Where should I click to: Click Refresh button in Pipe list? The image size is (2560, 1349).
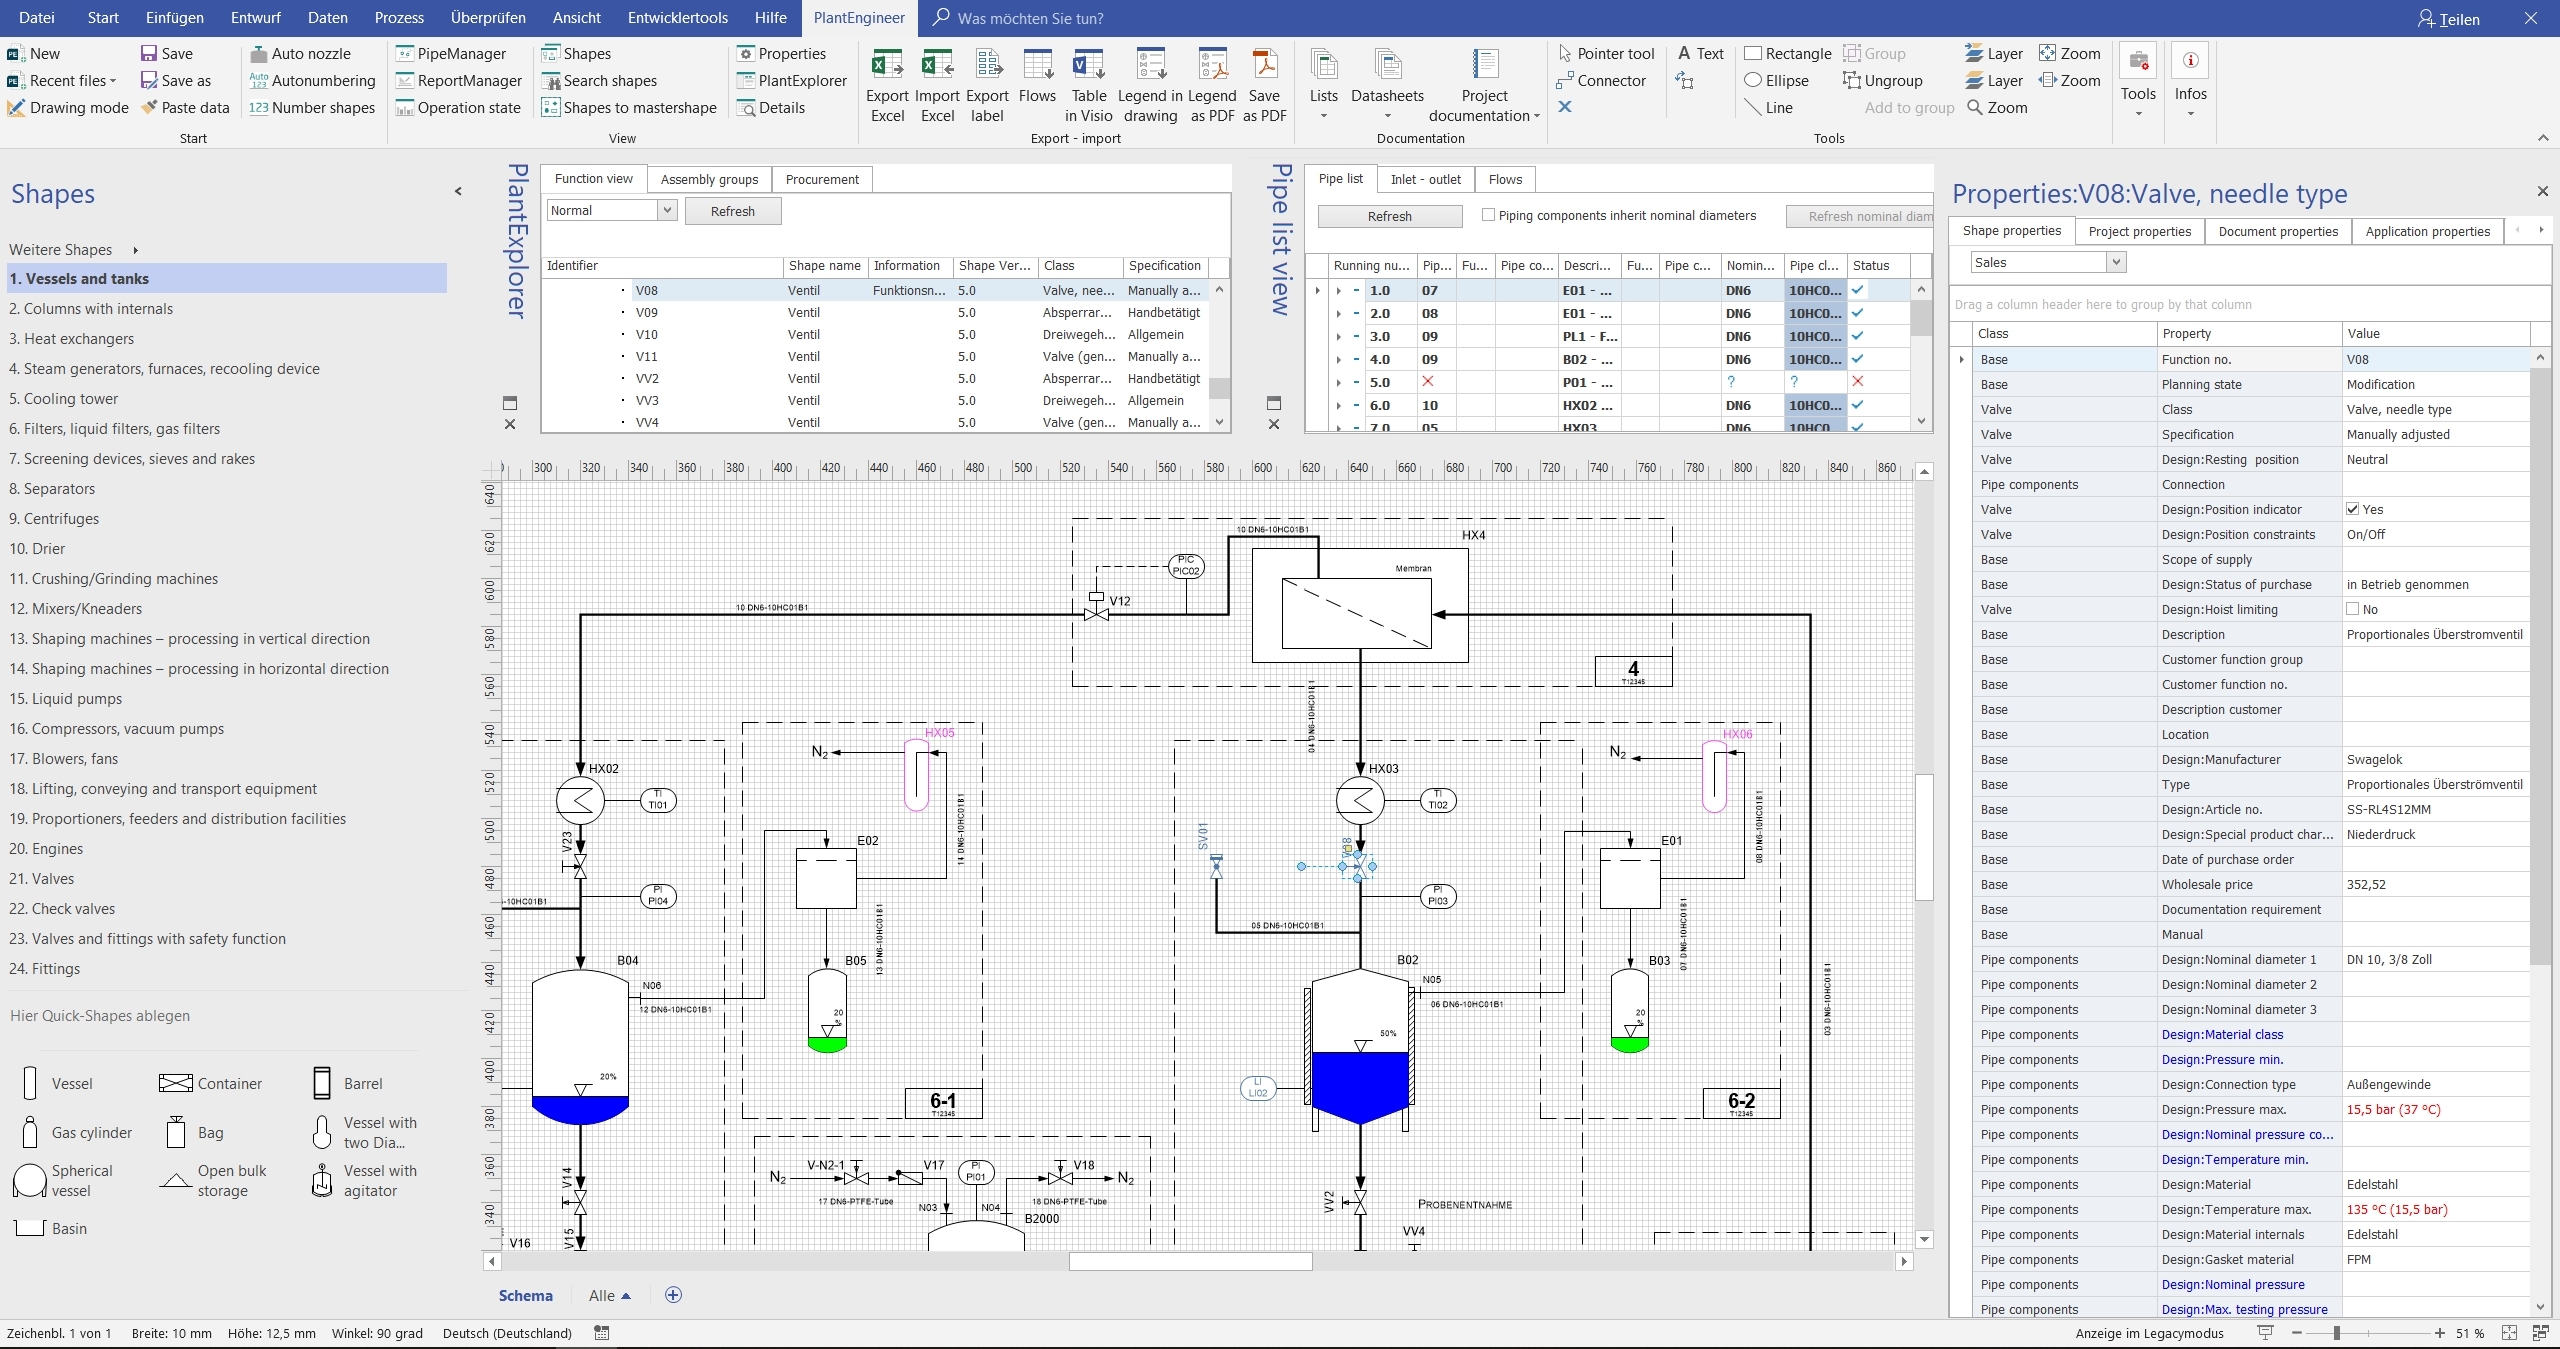tap(1389, 216)
